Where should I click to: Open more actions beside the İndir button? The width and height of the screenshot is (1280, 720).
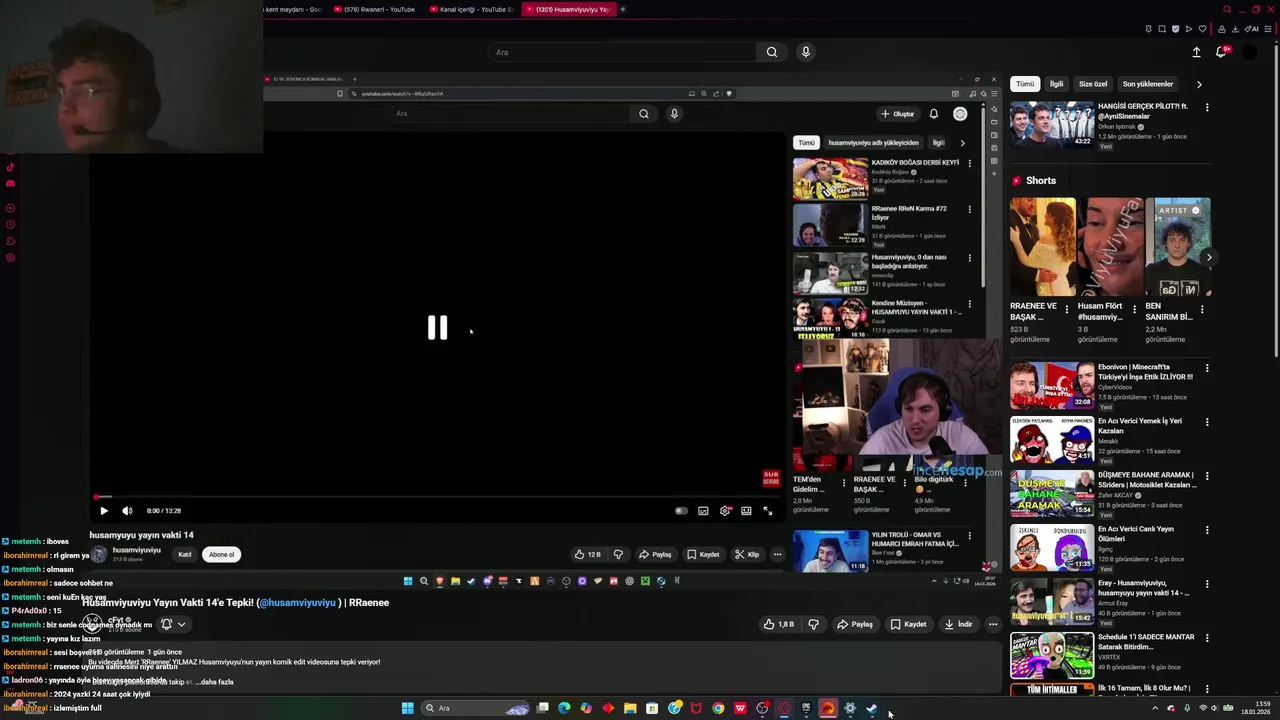point(993,624)
